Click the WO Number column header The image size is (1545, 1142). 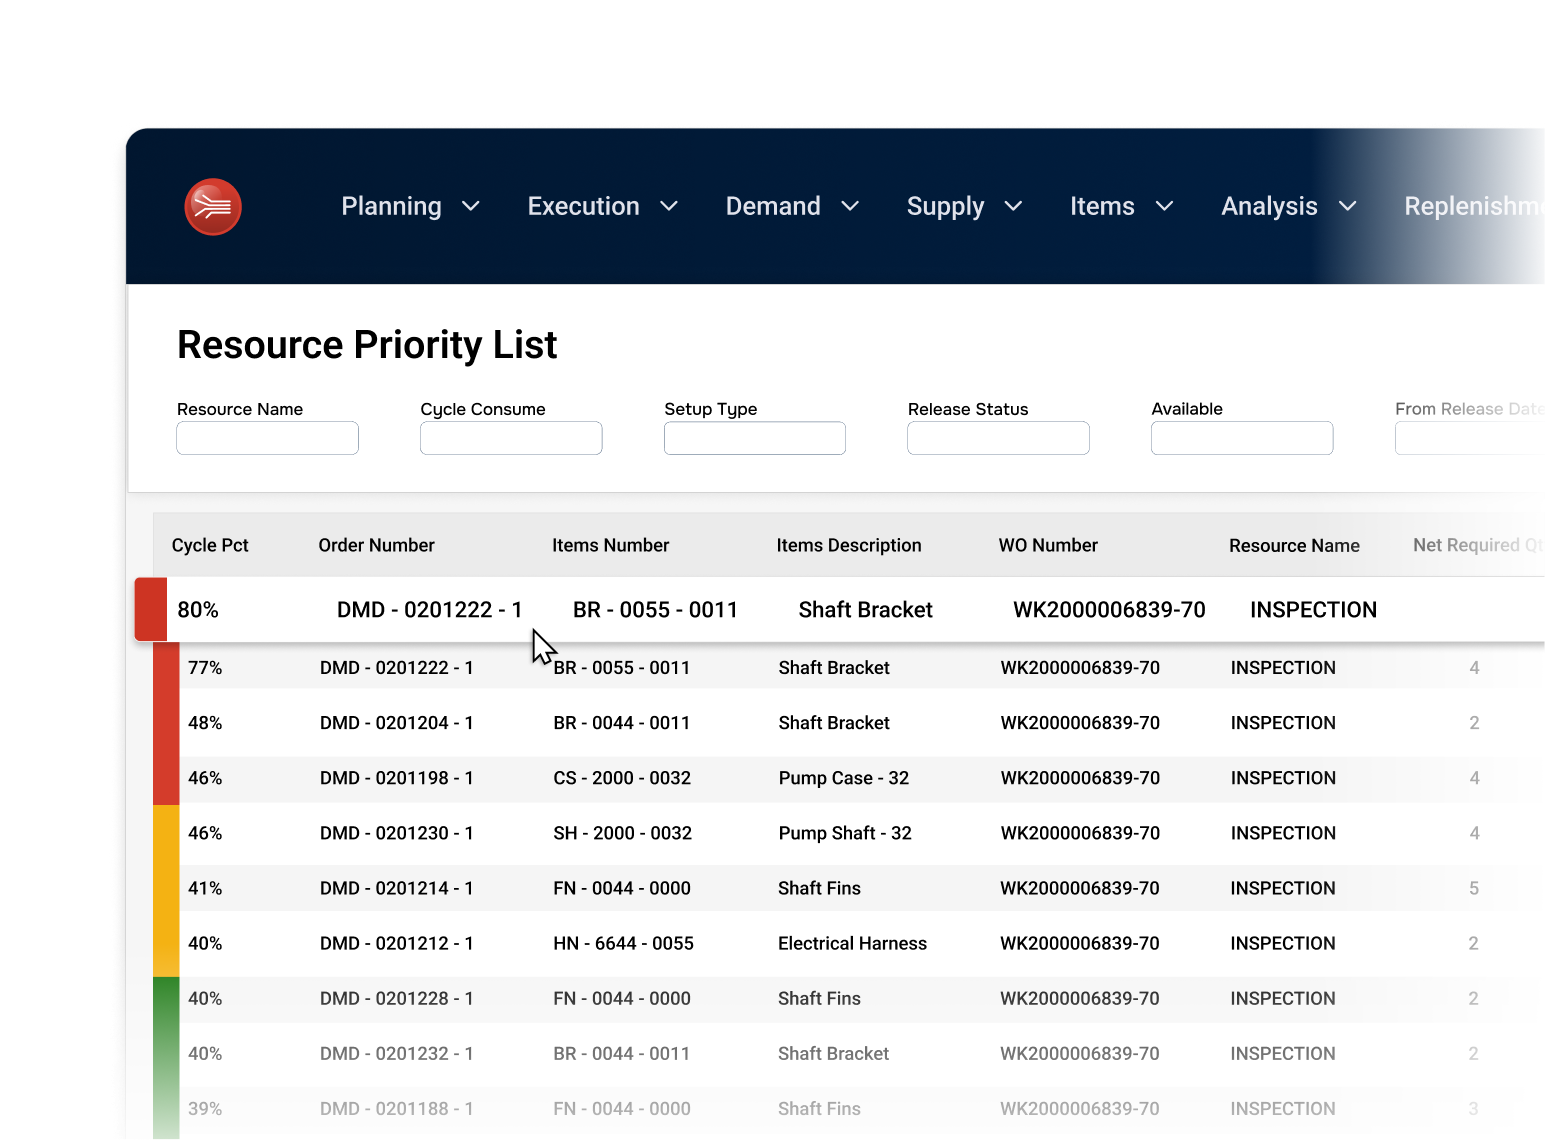point(1047,545)
